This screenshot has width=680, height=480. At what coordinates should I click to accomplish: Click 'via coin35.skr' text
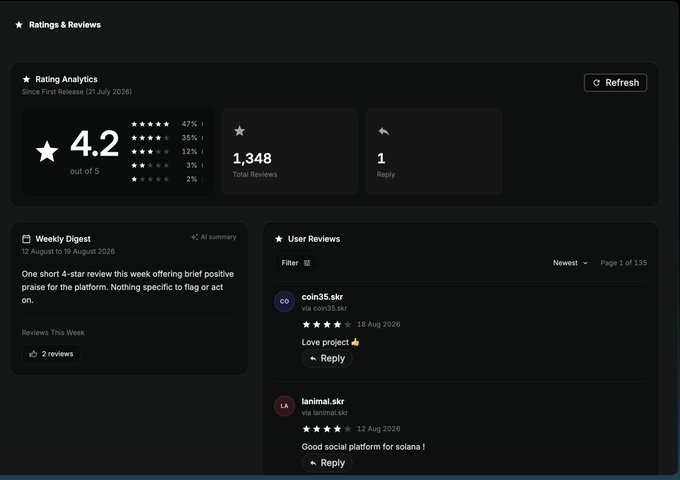pos(324,308)
